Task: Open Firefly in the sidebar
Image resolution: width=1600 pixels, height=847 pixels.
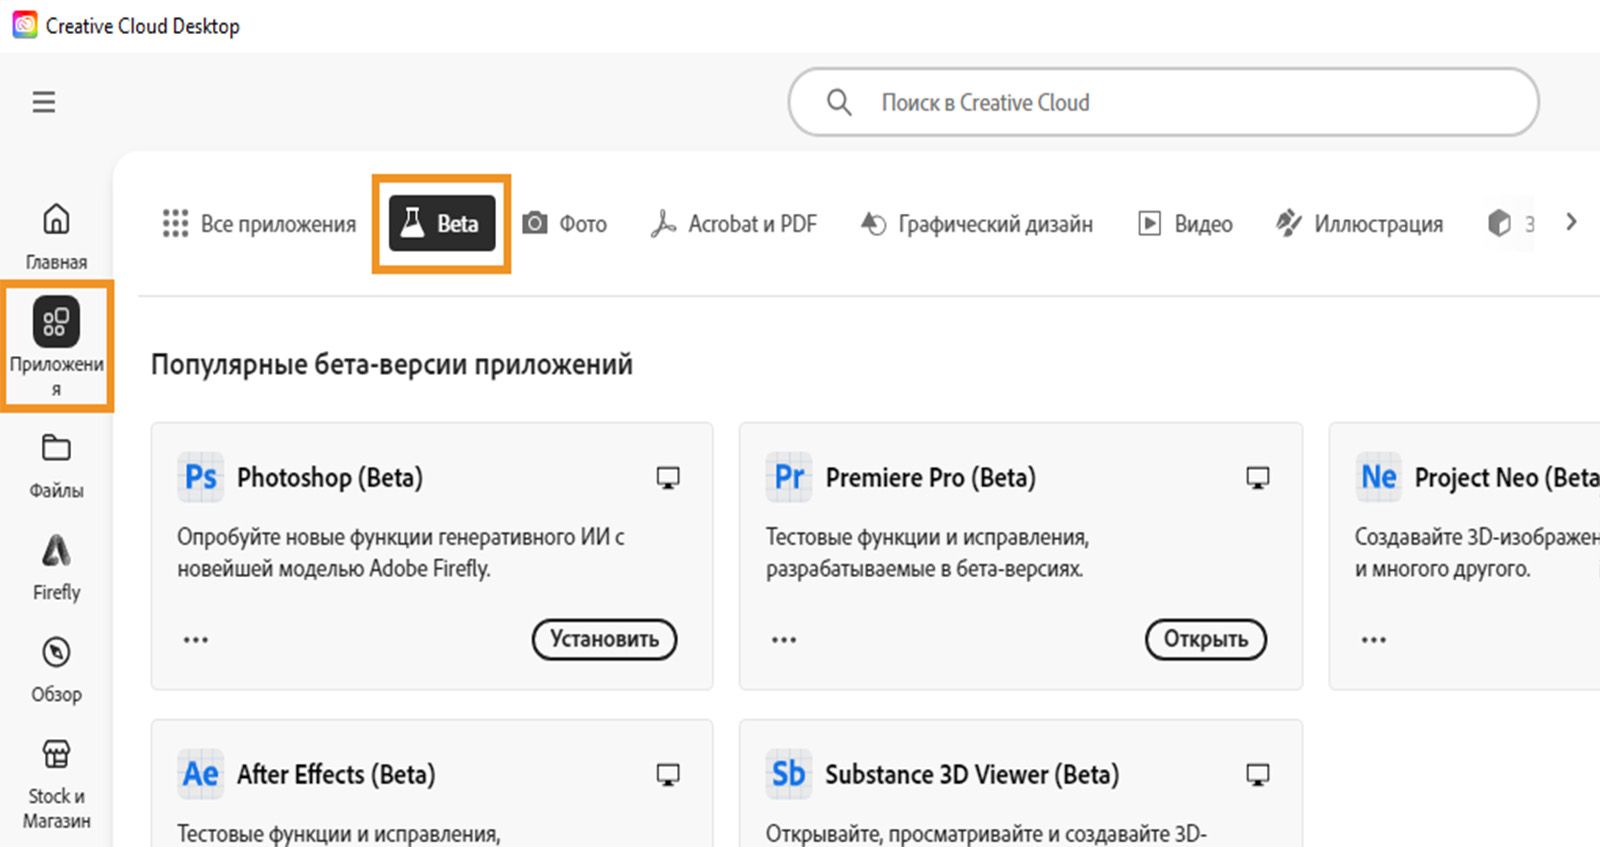Action: (56, 567)
